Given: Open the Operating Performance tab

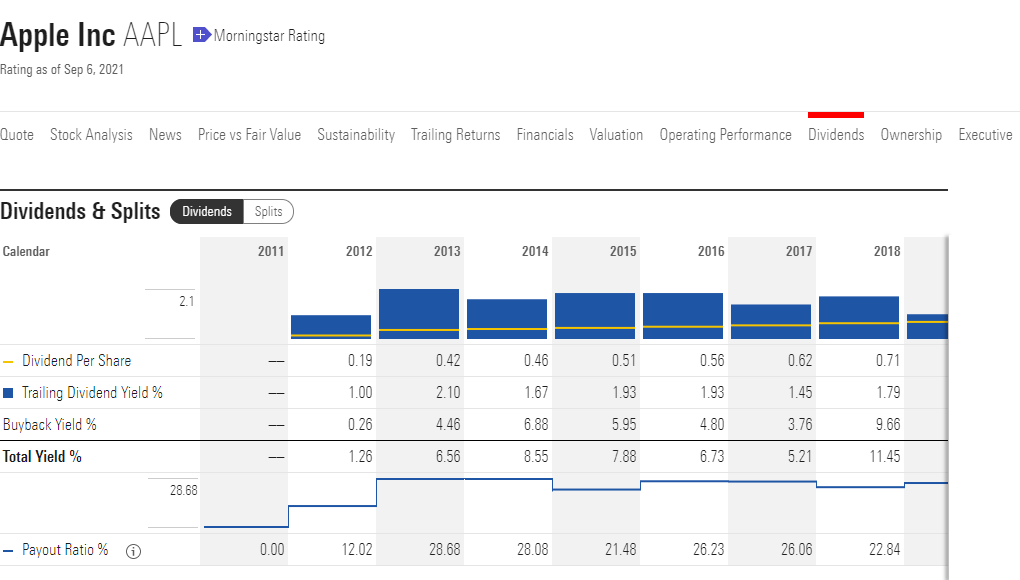Looking at the screenshot, I should click(x=725, y=135).
